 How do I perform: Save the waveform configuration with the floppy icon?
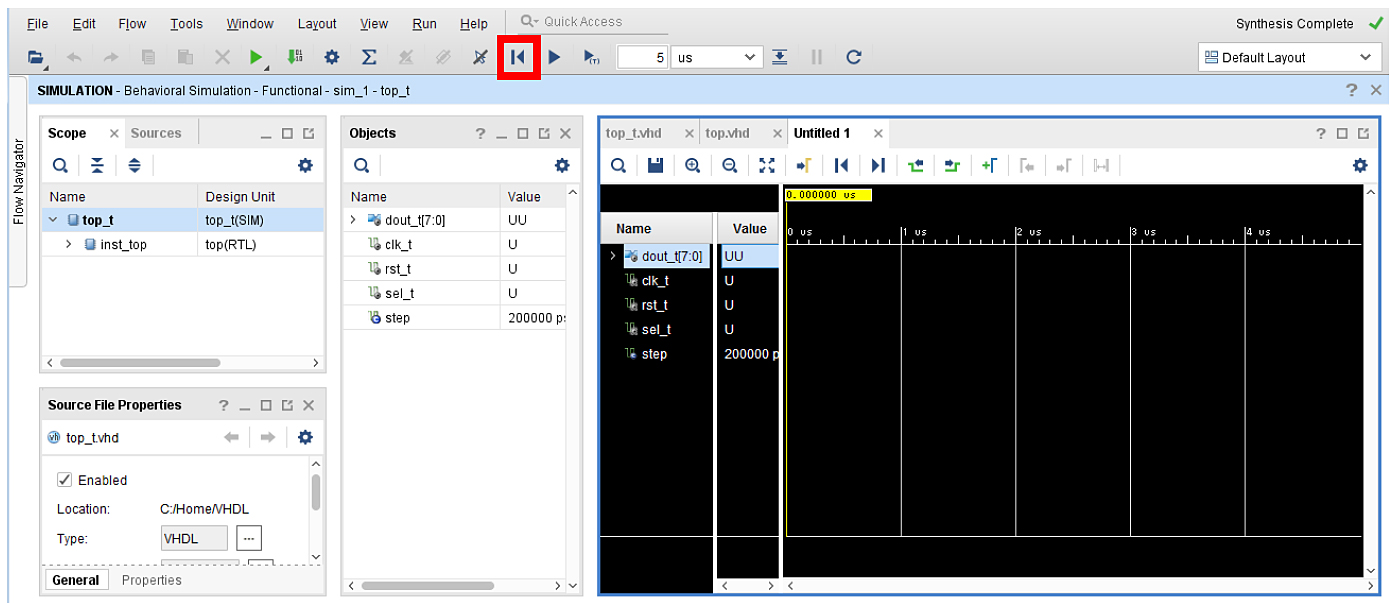[655, 165]
